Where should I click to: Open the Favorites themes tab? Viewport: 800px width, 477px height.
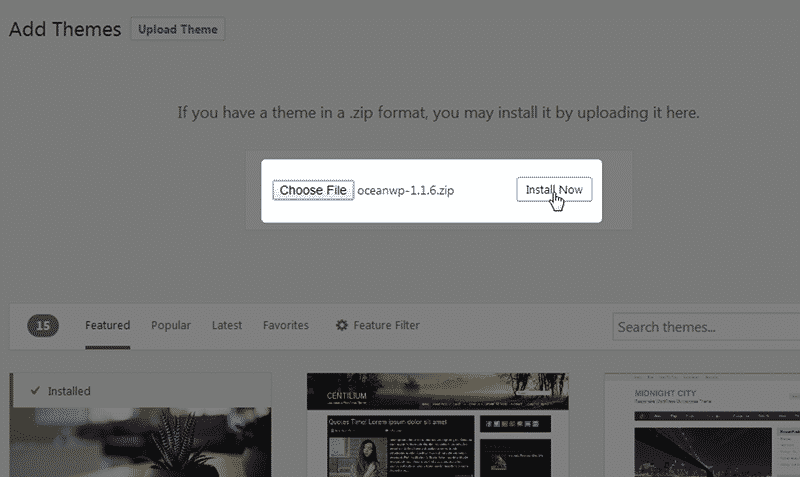(x=286, y=325)
